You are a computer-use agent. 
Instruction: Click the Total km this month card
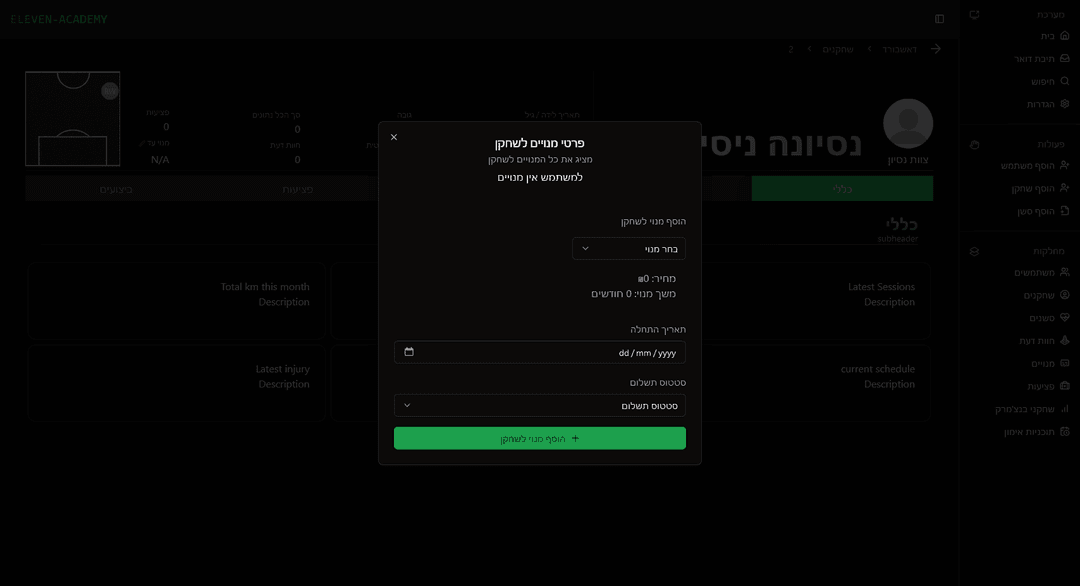[x=176, y=301]
